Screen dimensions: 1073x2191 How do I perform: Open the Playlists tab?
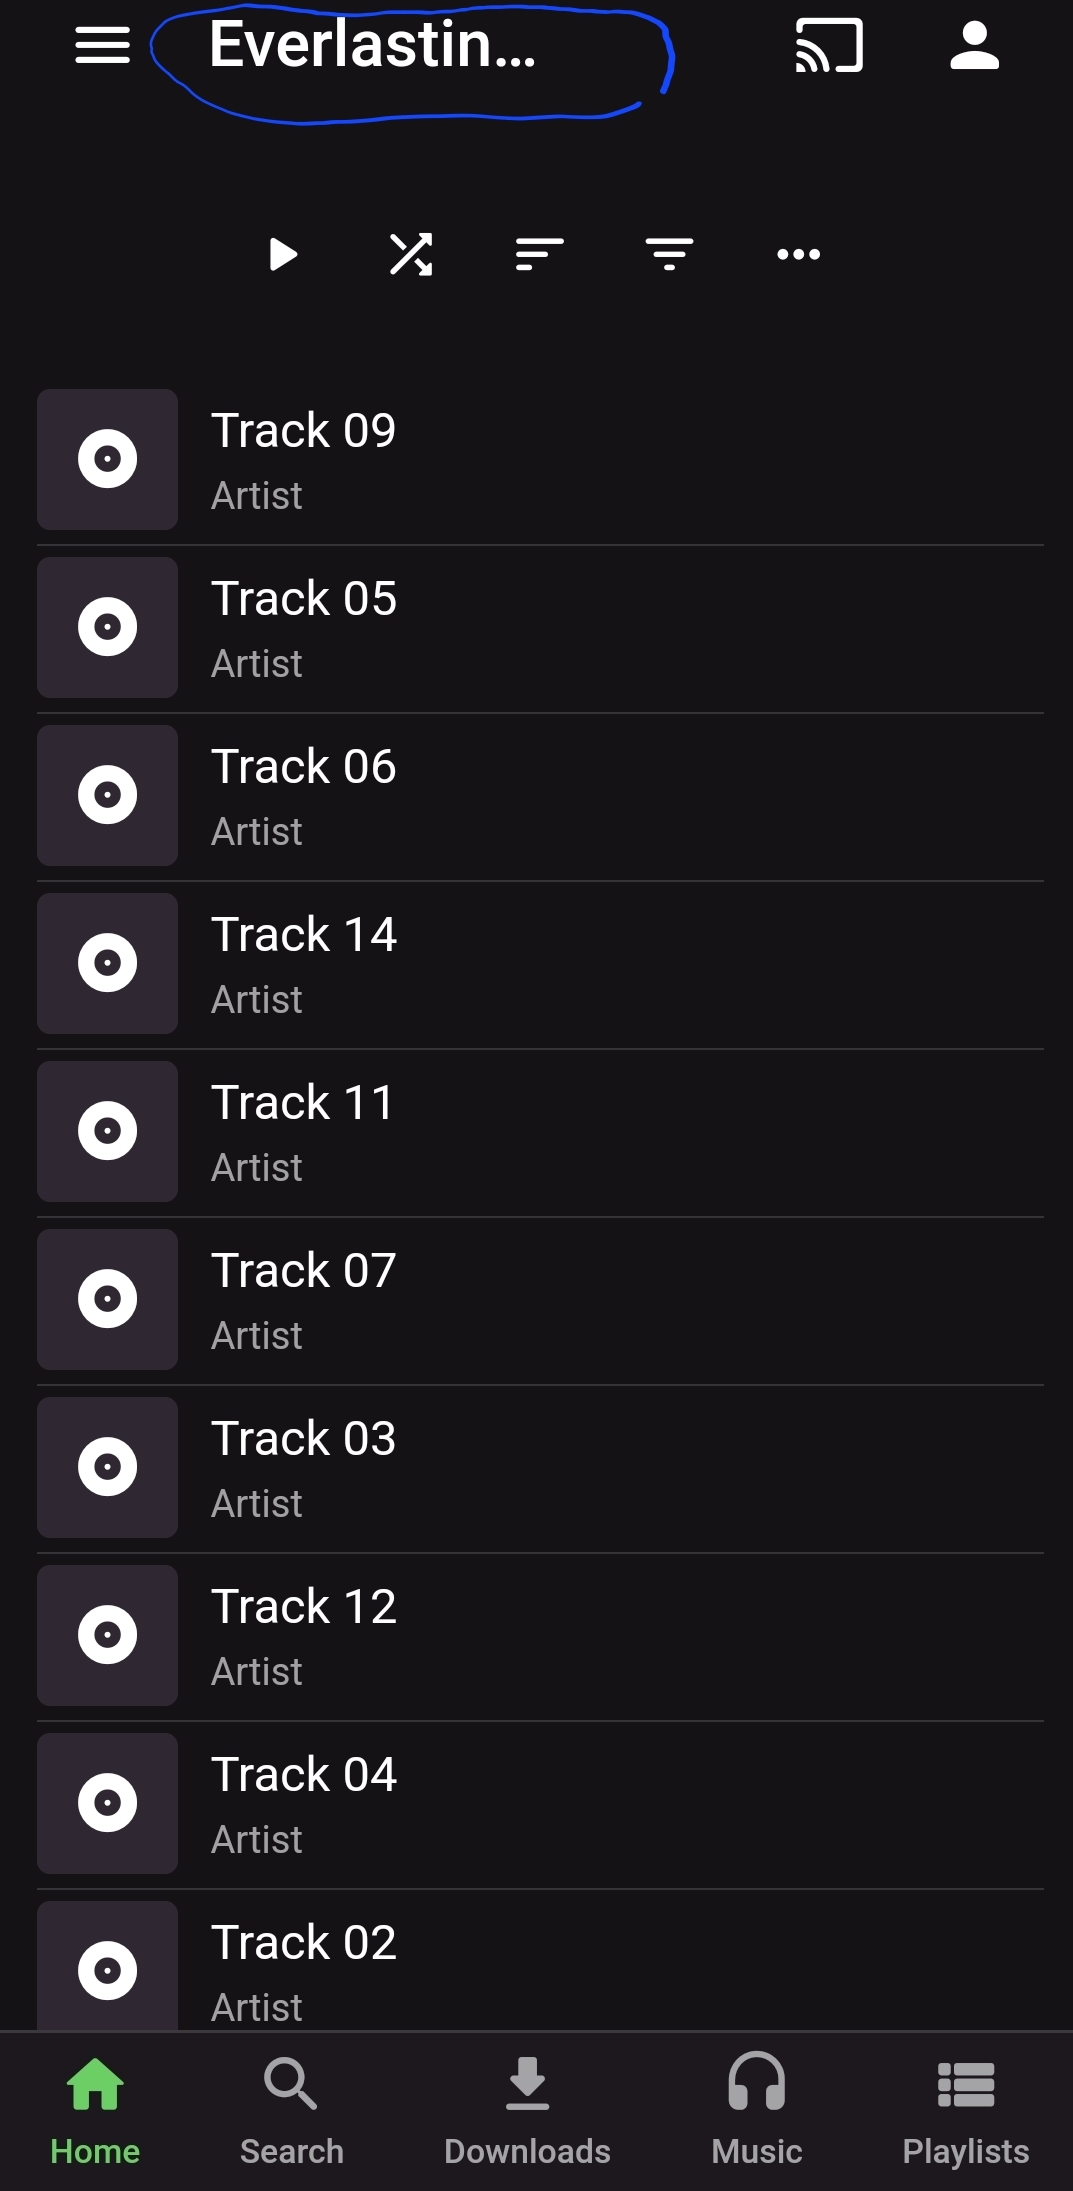(966, 2110)
